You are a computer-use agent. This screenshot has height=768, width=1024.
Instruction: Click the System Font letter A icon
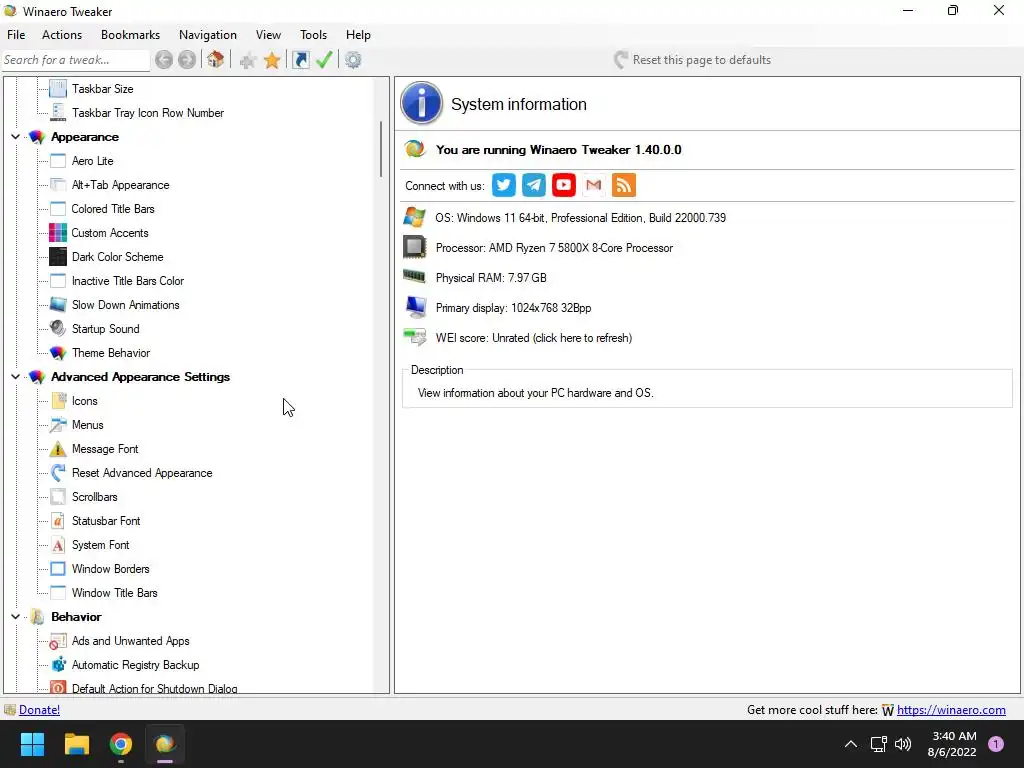58,545
